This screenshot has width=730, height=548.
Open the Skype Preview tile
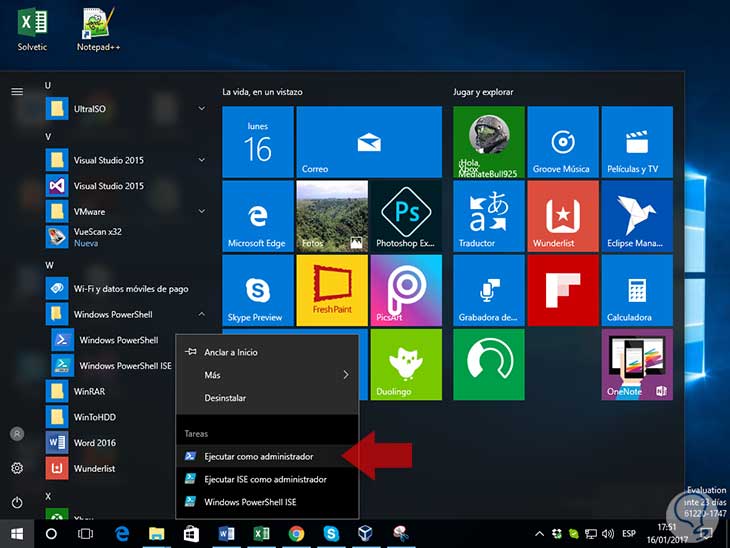point(258,290)
